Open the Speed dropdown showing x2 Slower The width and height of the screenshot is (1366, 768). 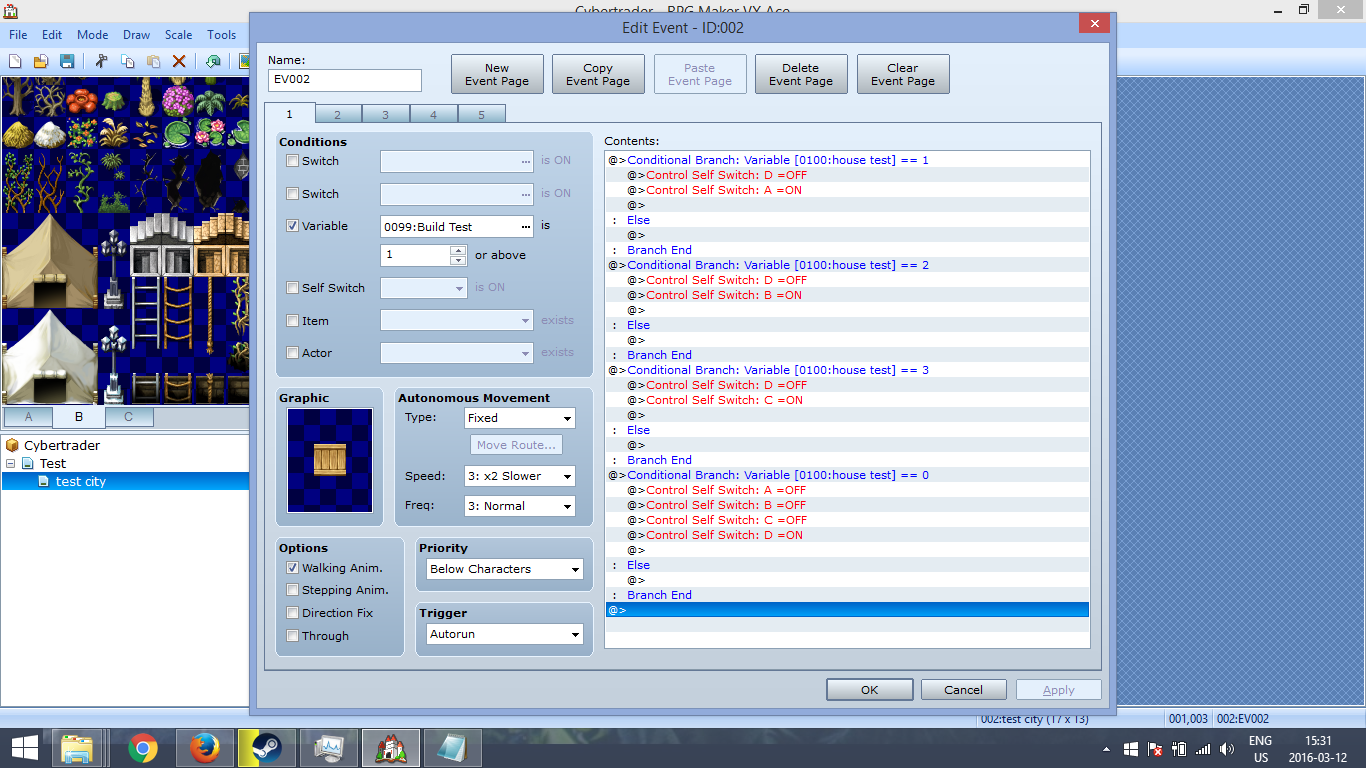click(x=520, y=476)
